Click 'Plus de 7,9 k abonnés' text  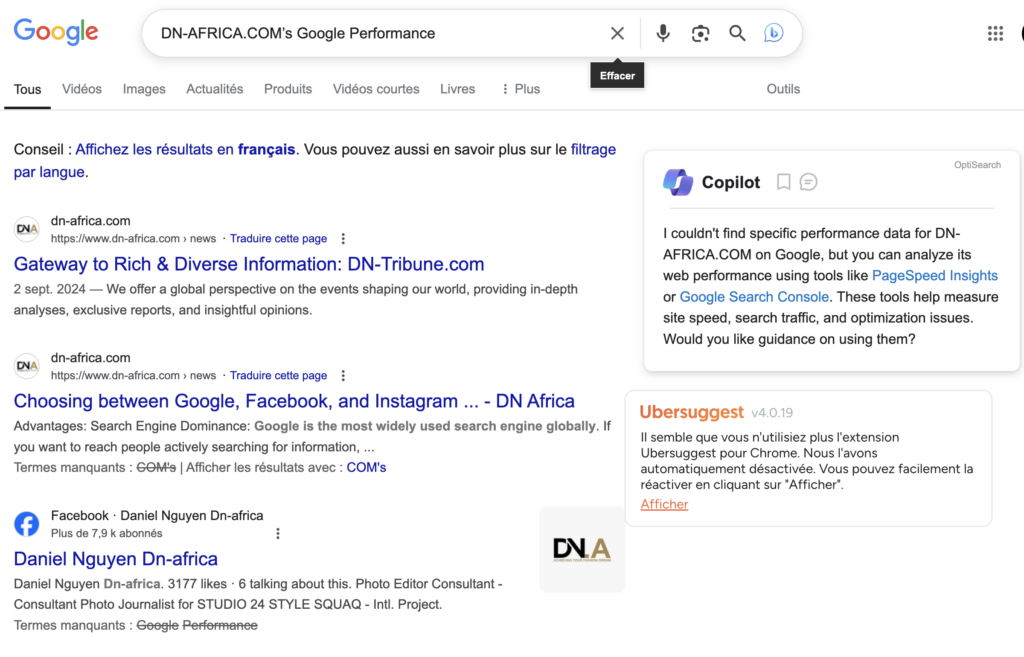106,534
